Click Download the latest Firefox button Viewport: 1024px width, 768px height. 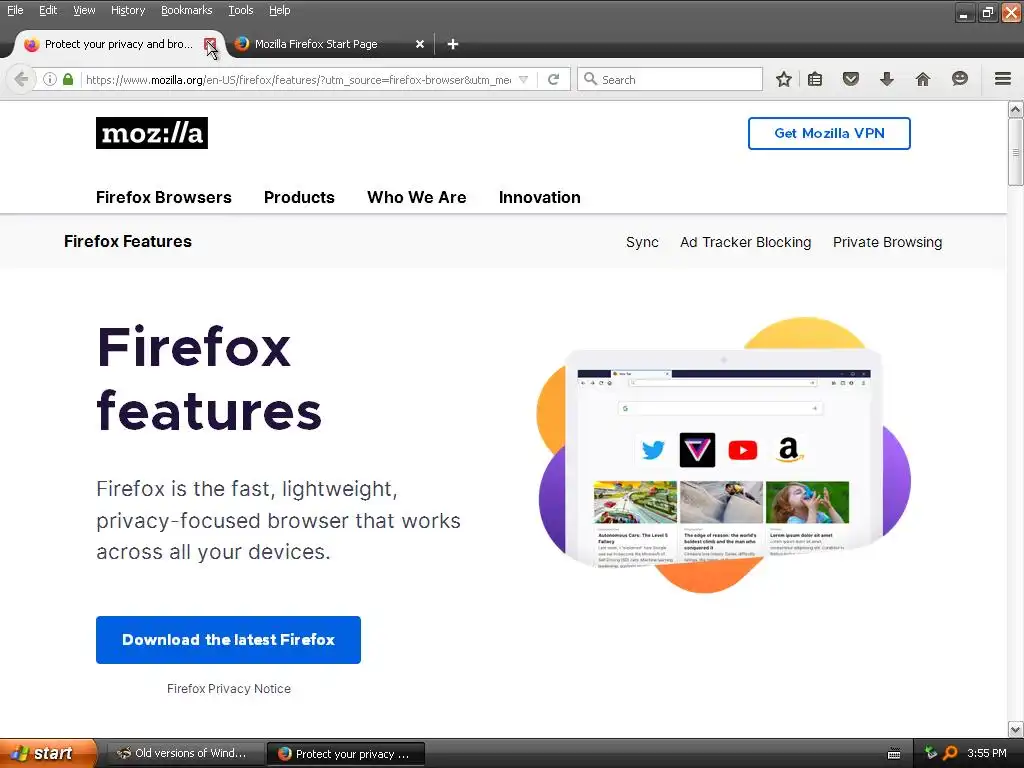(228, 640)
